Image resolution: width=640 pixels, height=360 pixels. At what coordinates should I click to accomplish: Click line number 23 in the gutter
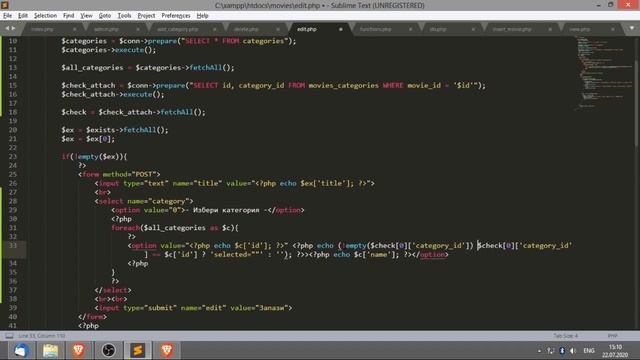pos(13,157)
